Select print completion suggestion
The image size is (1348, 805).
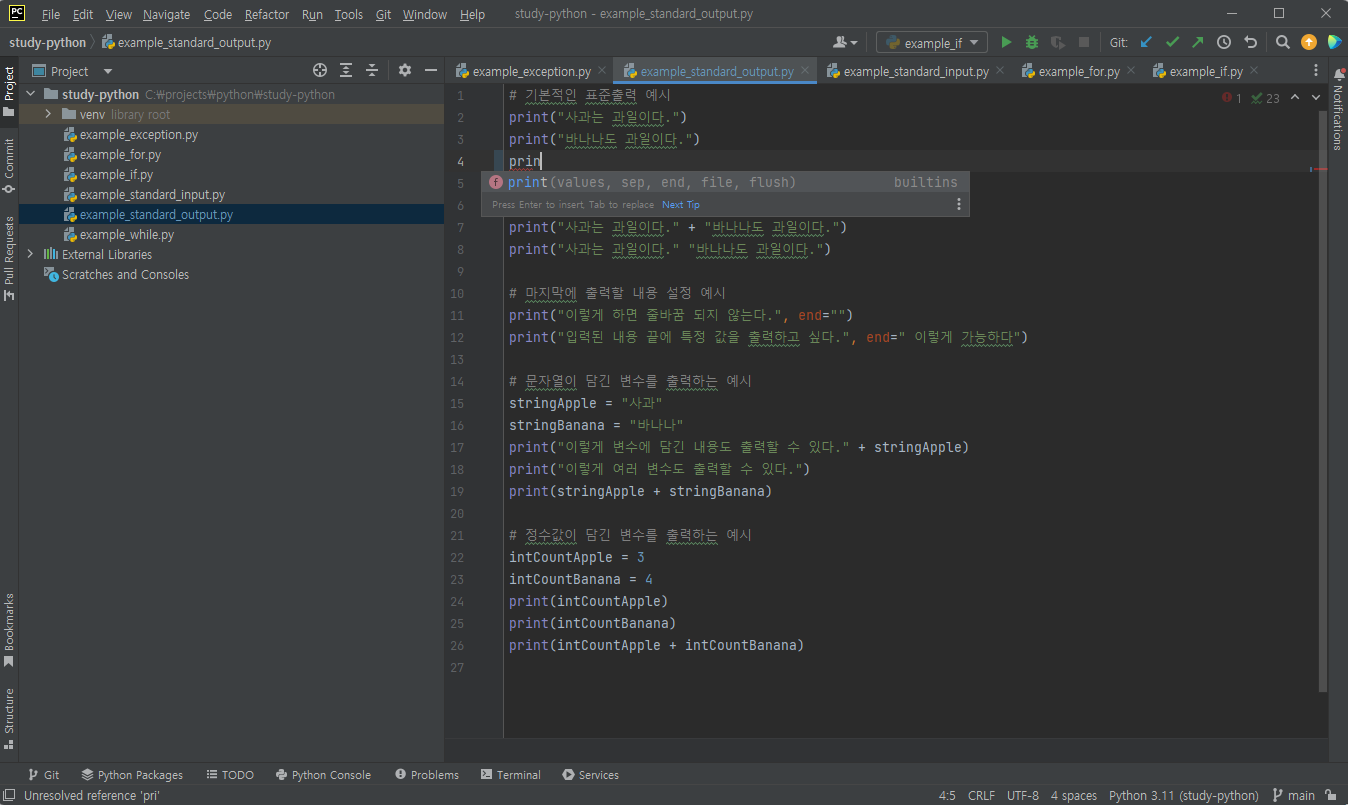coord(724,182)
